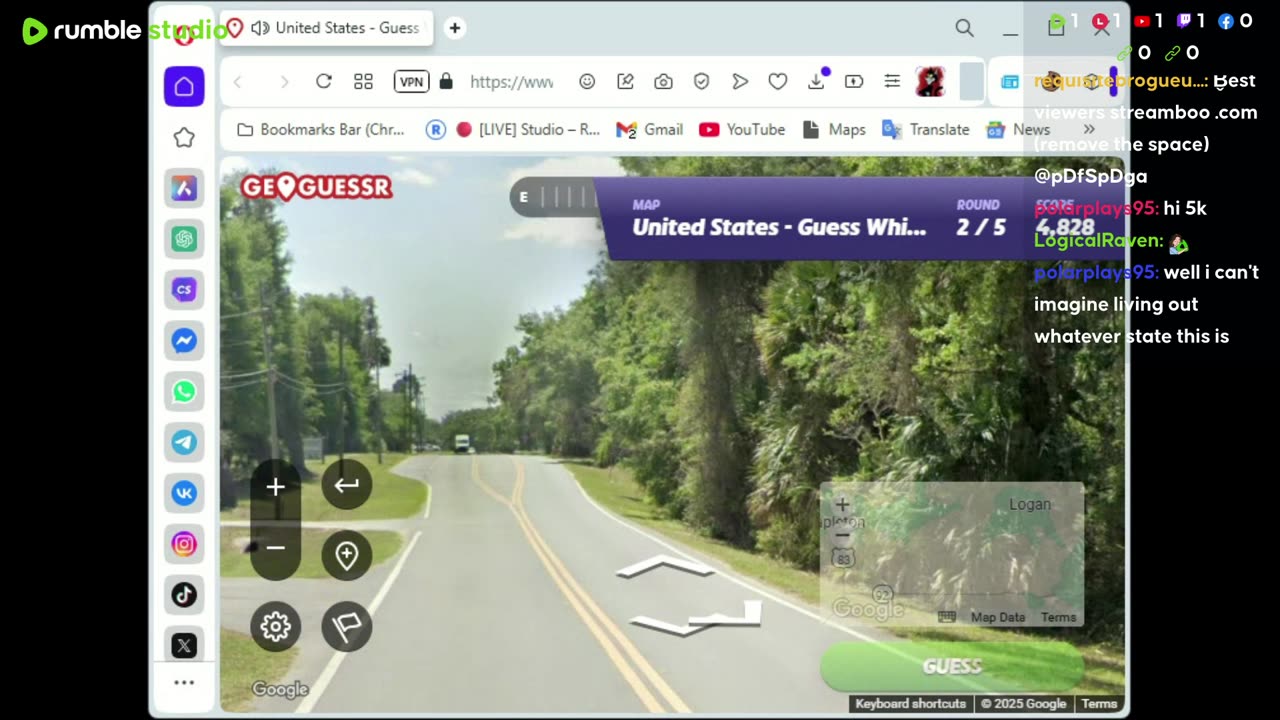Screen dimensions: 1280x720
Task: Open the YouTube bookmark
Action: 742,129
